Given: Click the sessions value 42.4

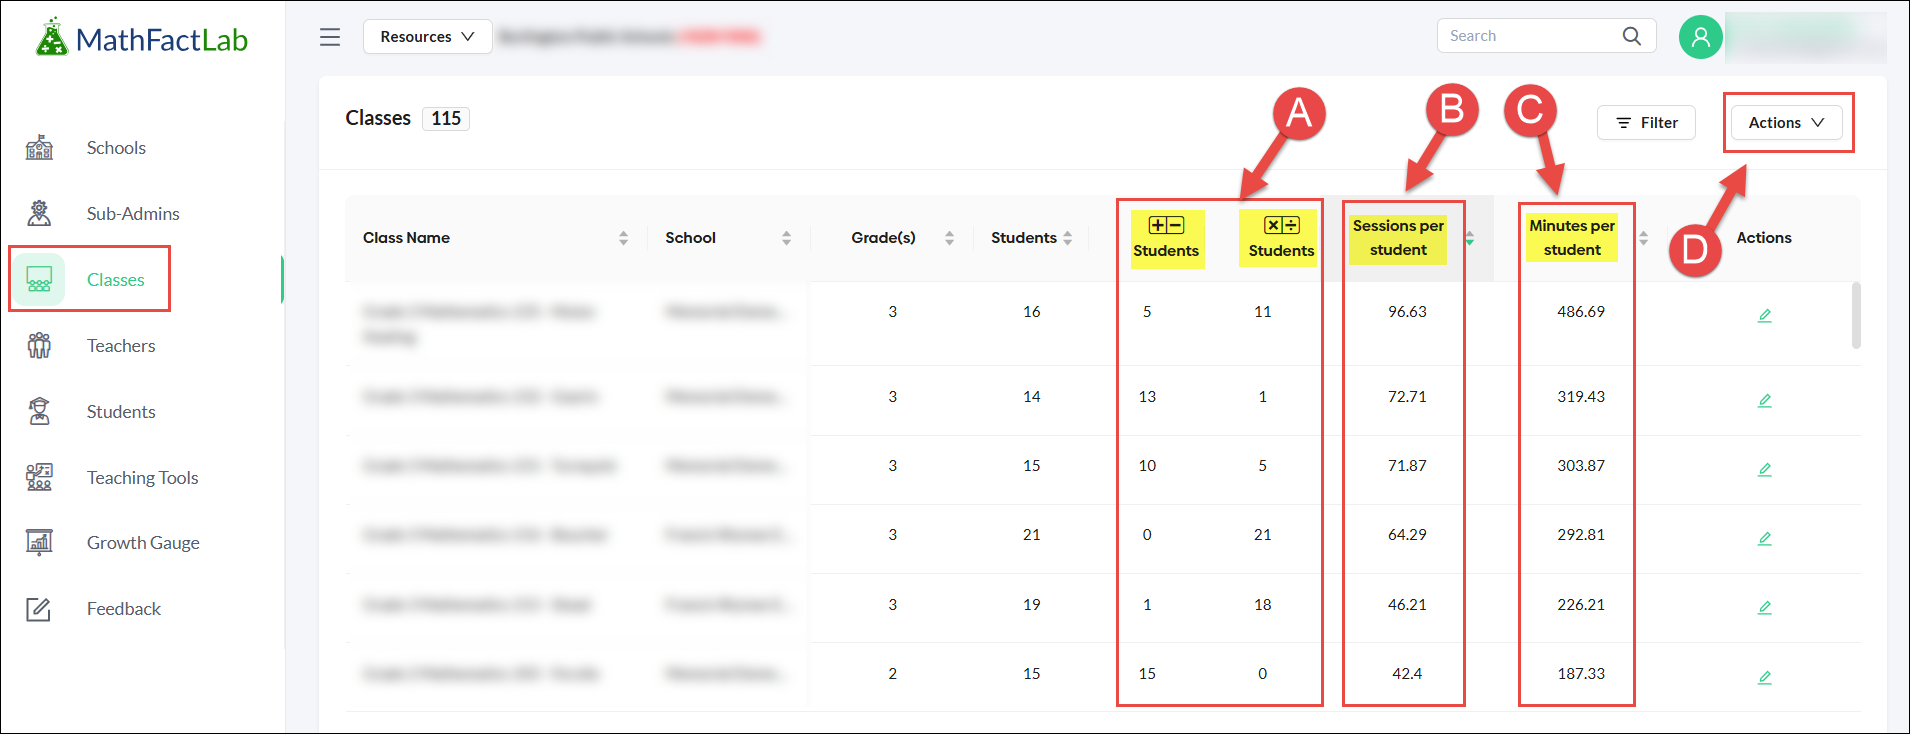Looking at the screenshot, I should [1407, 674].
